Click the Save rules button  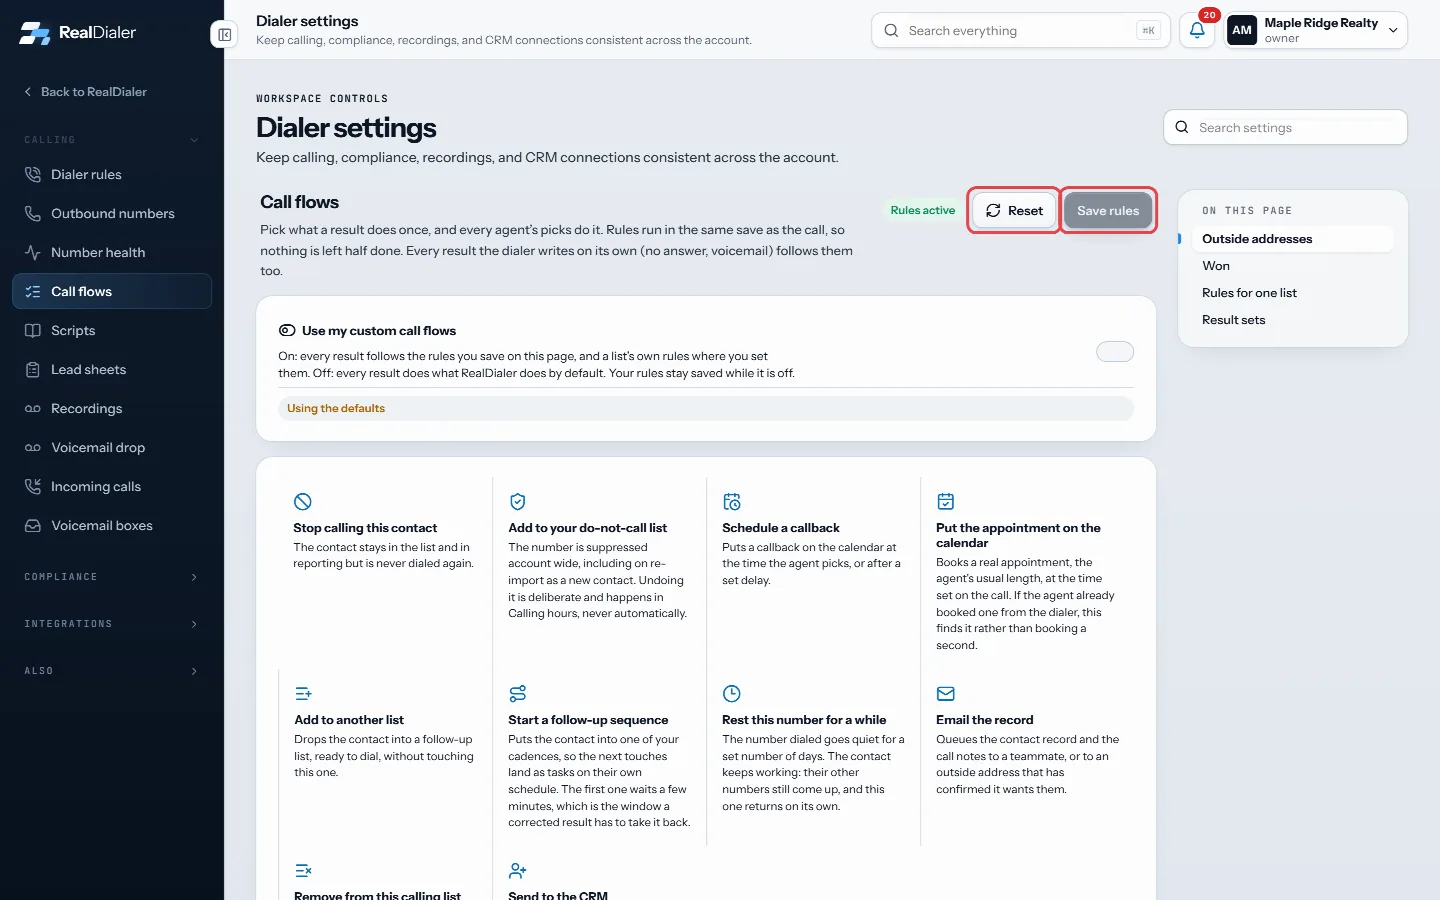pyautogui.click(x=1108, y=210)
